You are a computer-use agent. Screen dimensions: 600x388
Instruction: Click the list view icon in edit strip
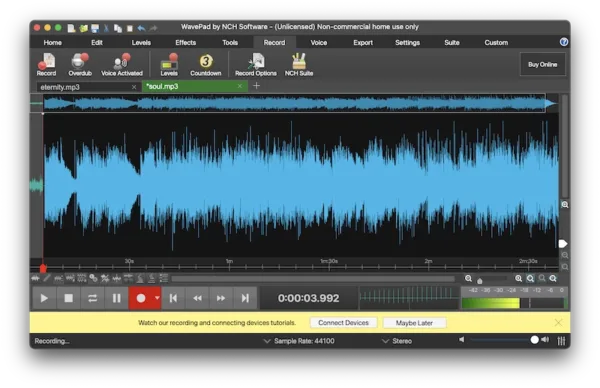point(164,278)
